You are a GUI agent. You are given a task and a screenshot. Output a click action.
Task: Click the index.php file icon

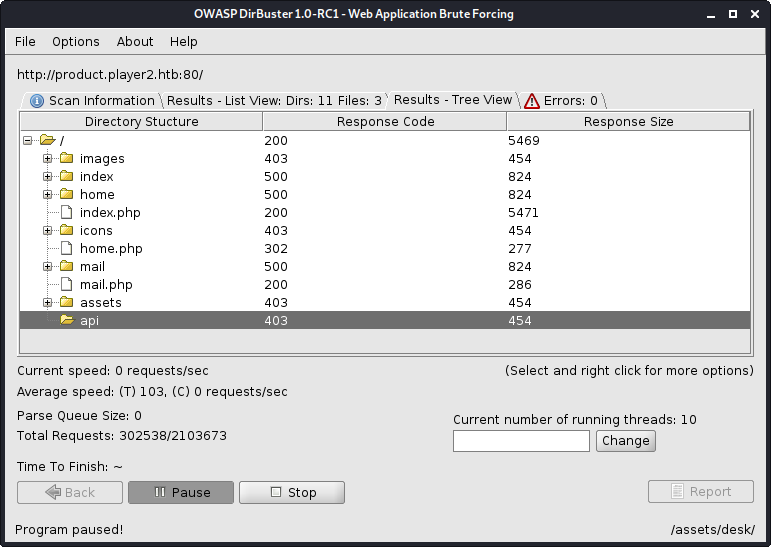pyautogui.click(x=67, y=212)
